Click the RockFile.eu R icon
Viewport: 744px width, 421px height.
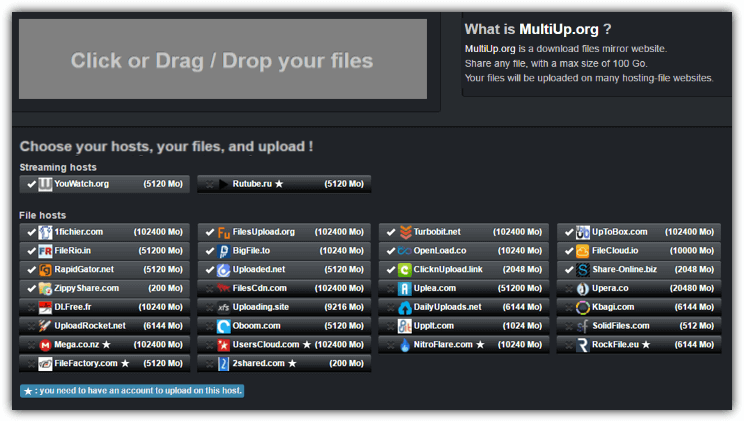(583, 345)
